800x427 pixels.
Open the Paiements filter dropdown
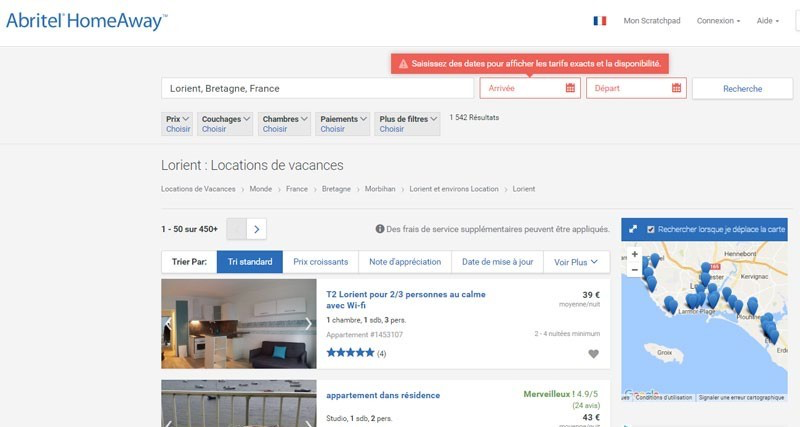[343, 124]
